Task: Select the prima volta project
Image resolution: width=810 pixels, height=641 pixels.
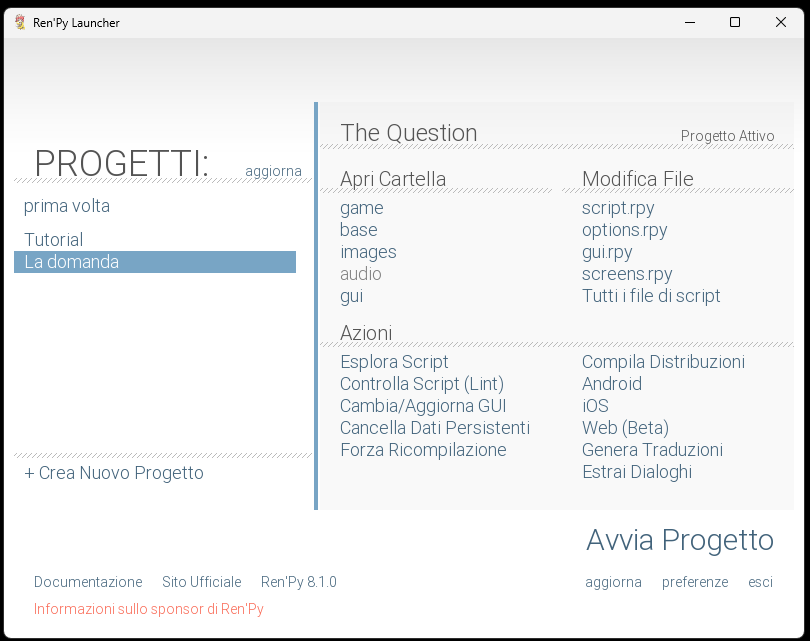Action: tap(66, 206)
